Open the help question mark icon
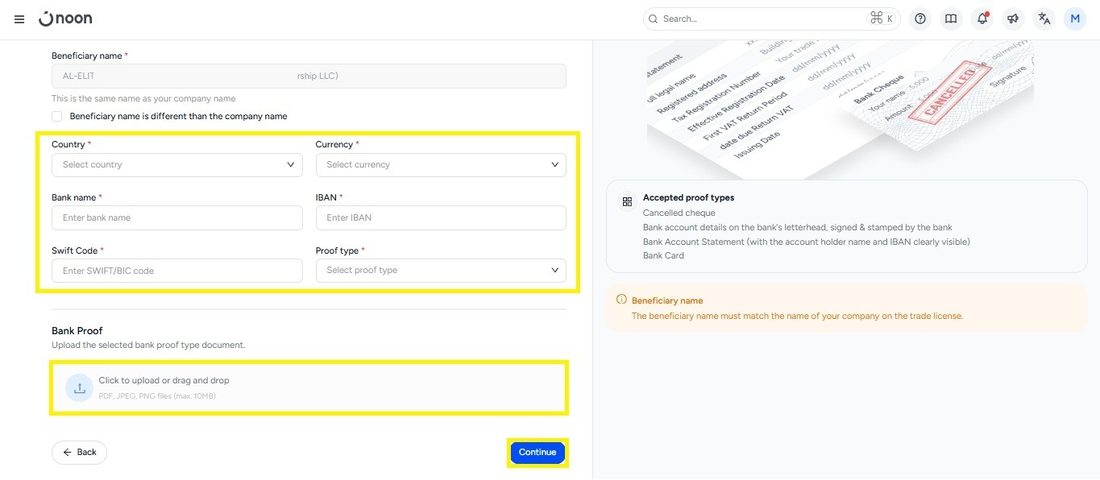This screenshot has height=480, width=1100. 920,19
